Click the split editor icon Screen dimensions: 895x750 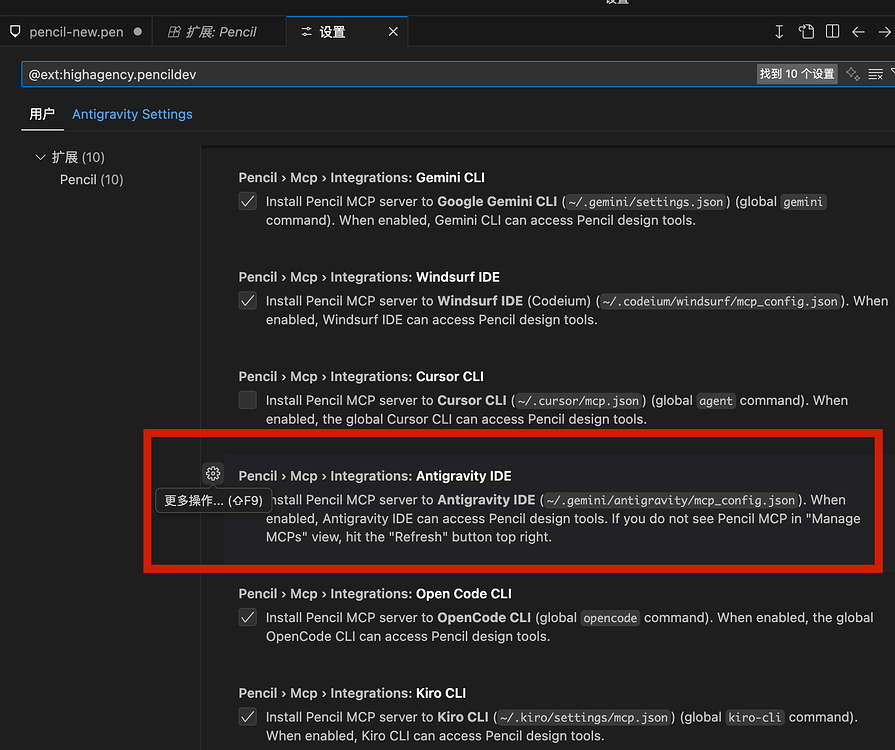(832, 31)
